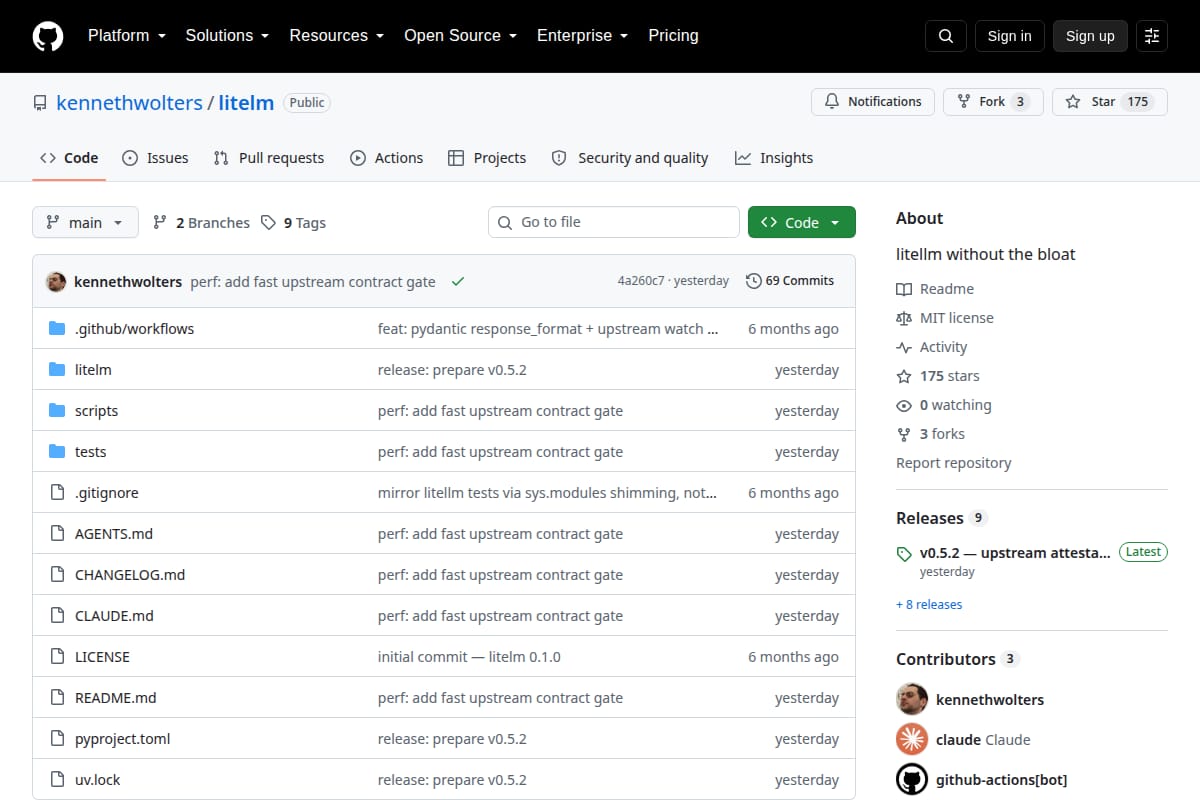Switch to the Pull requests tab
Viewport: 1200px width, 800px height.
(269, 158)
